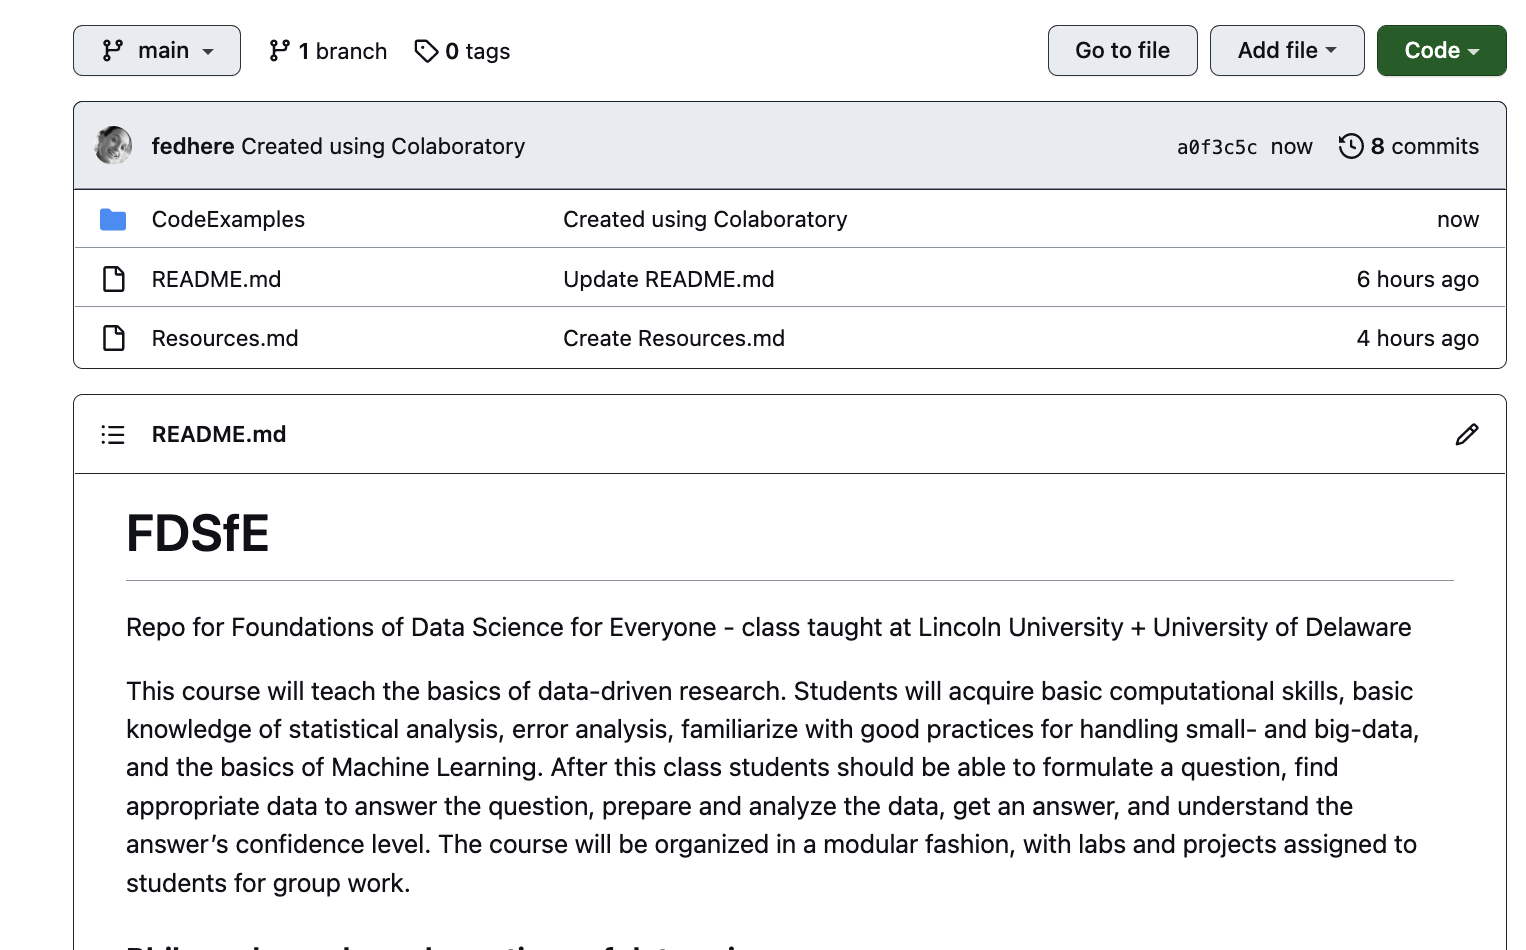Viewport: 1526px width, 950px height.
Task: Expand the Add file dropdown
Action: (x=1286, y=51)
